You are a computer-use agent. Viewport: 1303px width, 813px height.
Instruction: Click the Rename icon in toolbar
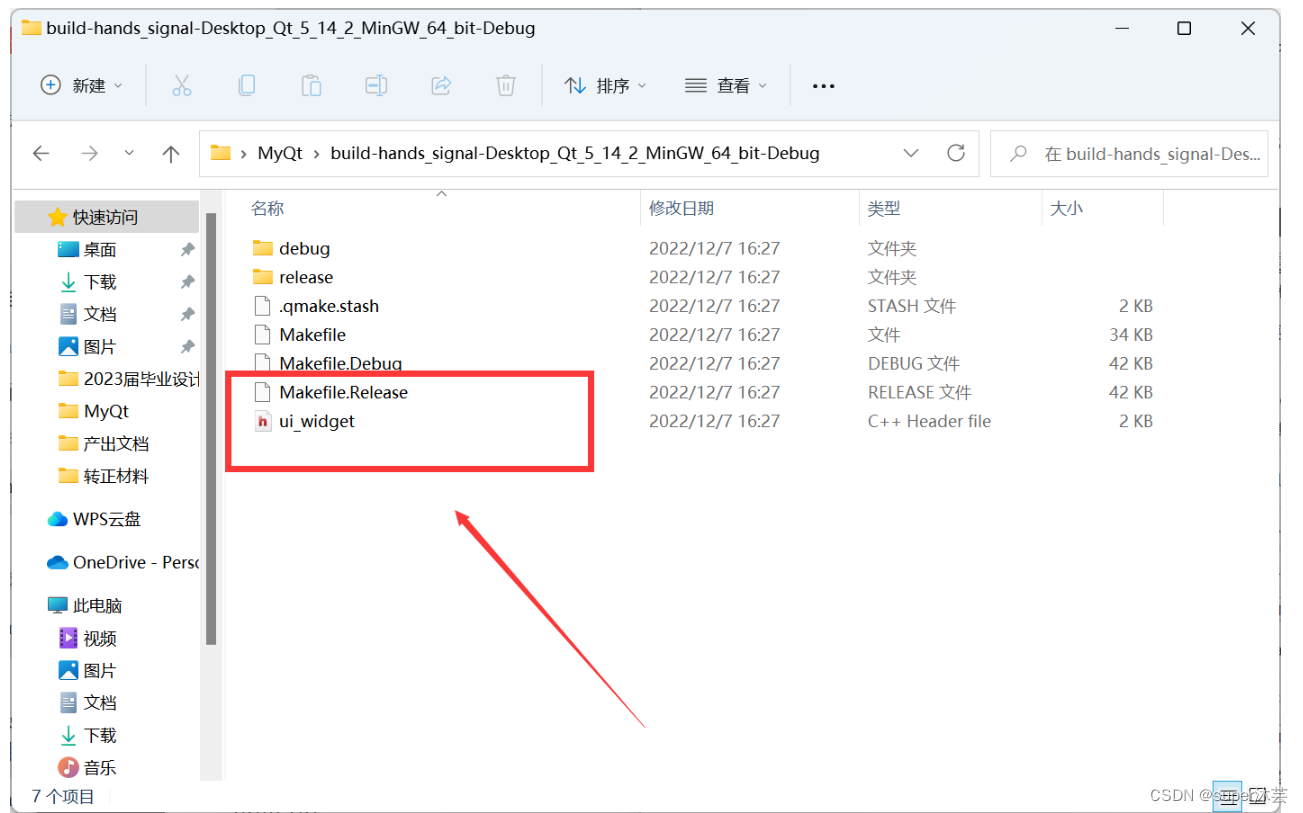[x=376, y=86]
